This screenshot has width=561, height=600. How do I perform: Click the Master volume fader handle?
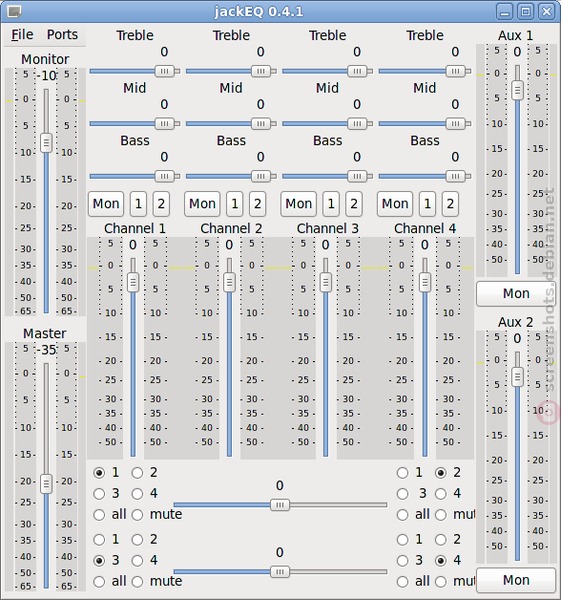46,484
